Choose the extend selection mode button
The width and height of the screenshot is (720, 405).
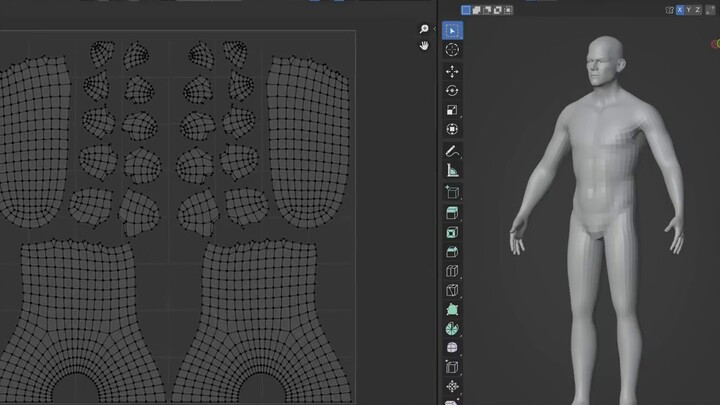pyautogui.click(x=478, y=10)
